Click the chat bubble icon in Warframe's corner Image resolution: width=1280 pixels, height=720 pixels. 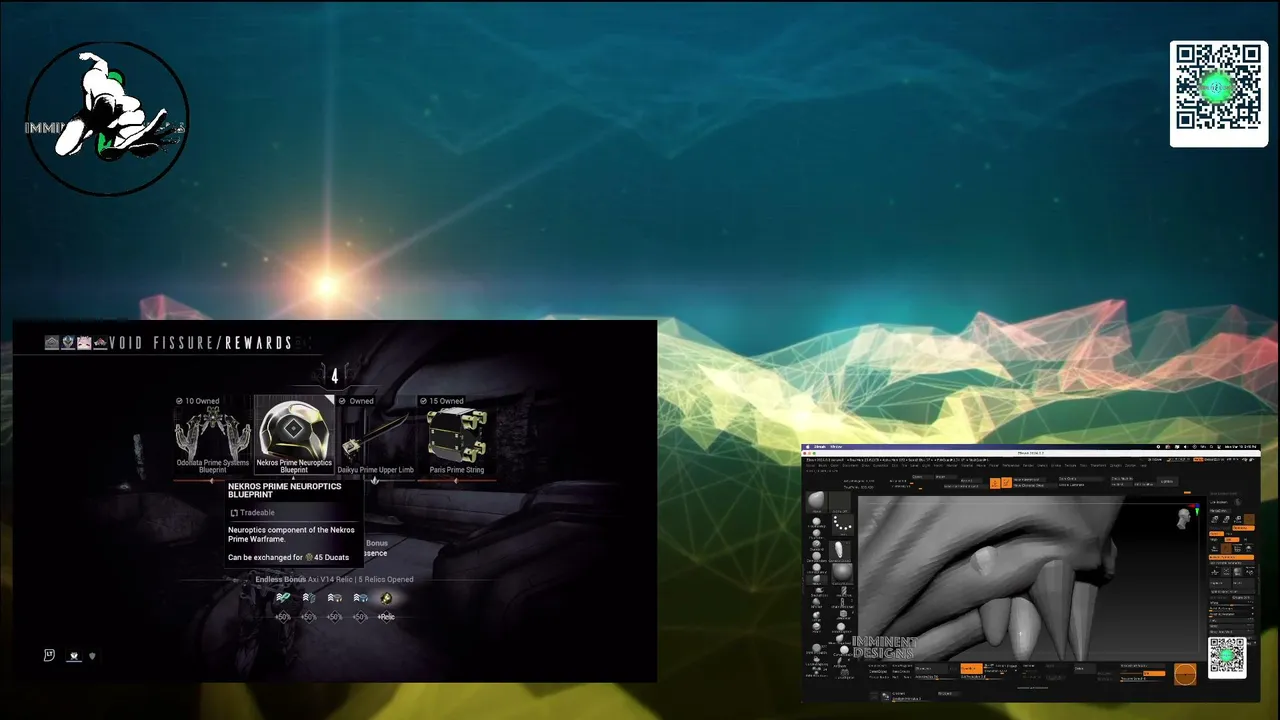tap(49, 655)
